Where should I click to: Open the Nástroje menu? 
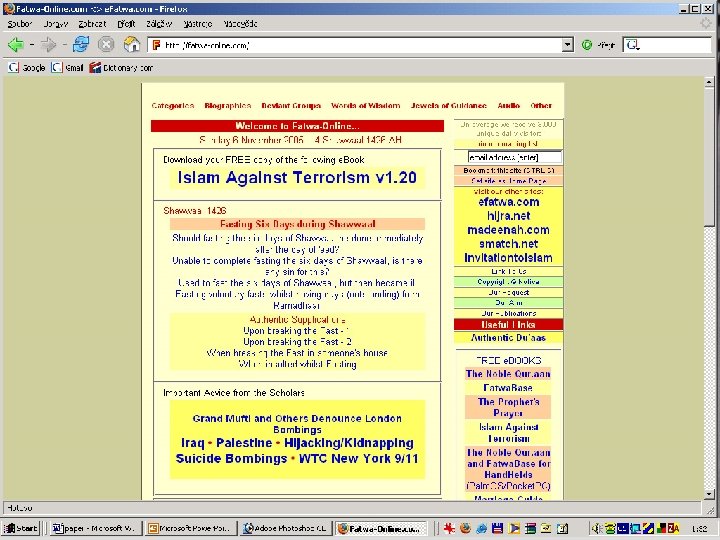pos(198,24)
